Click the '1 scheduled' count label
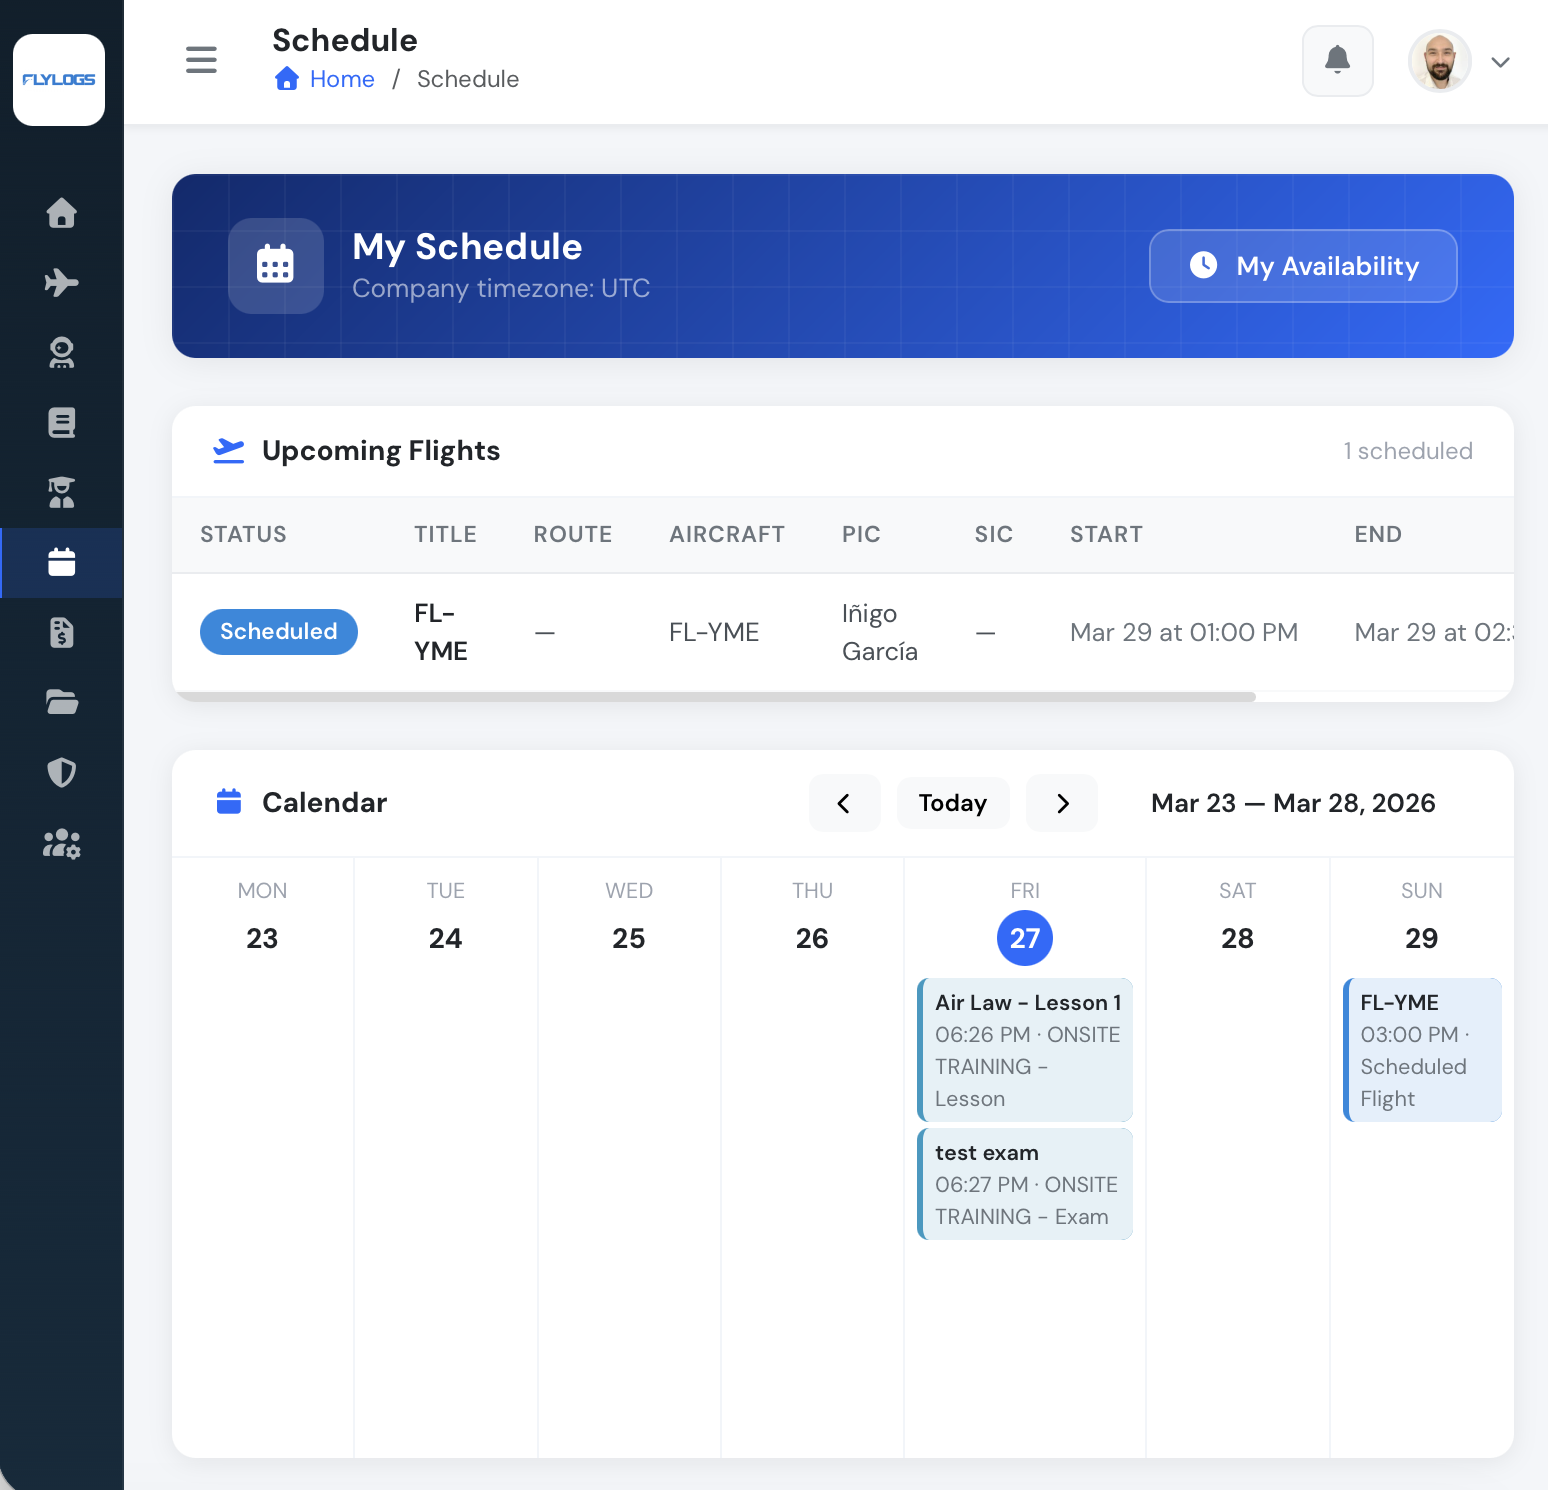Screen dimensions: 1548x1490 [1408, 451]
